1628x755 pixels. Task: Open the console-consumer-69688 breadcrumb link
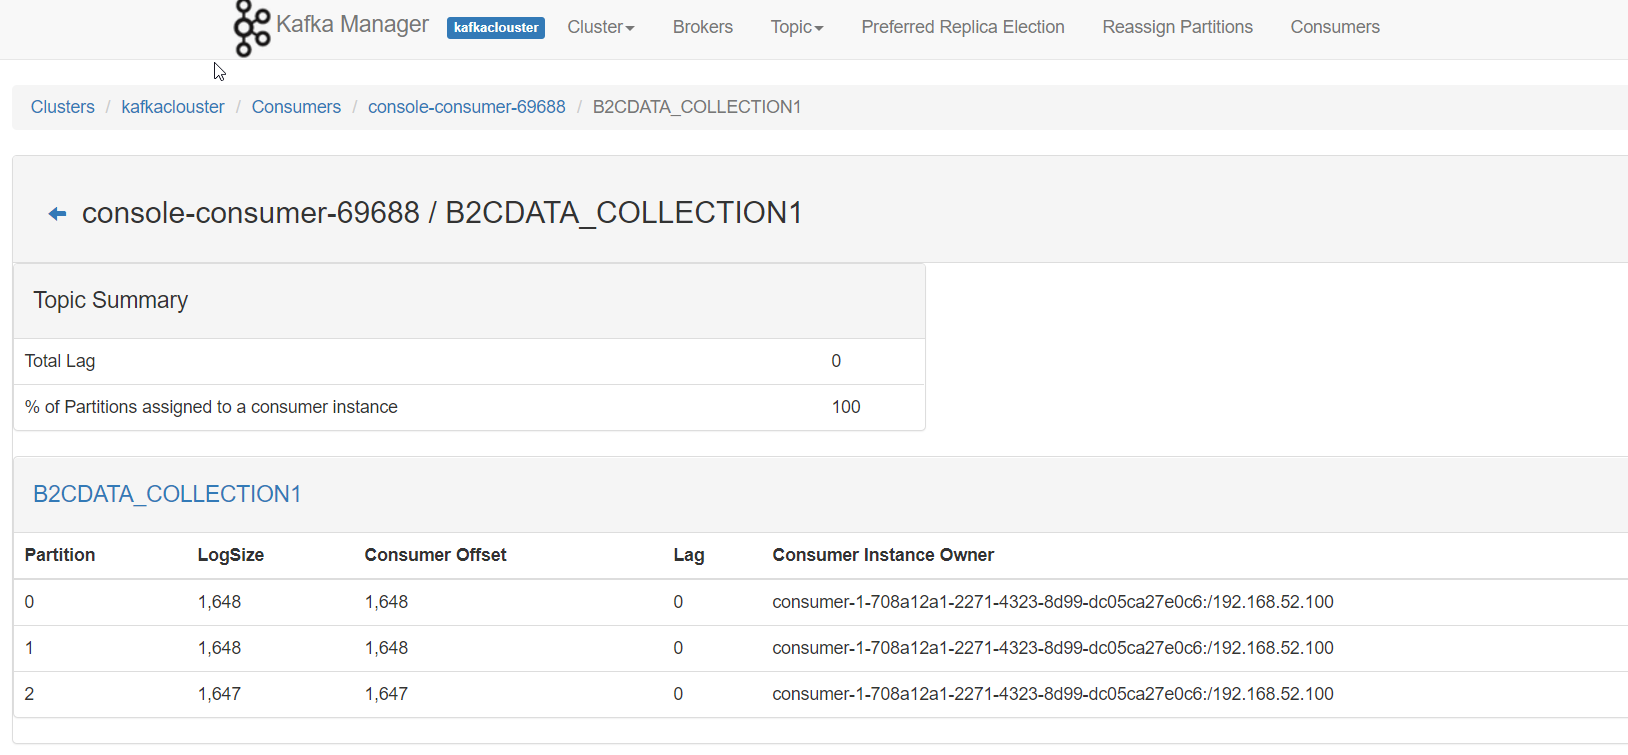(466, 106)
